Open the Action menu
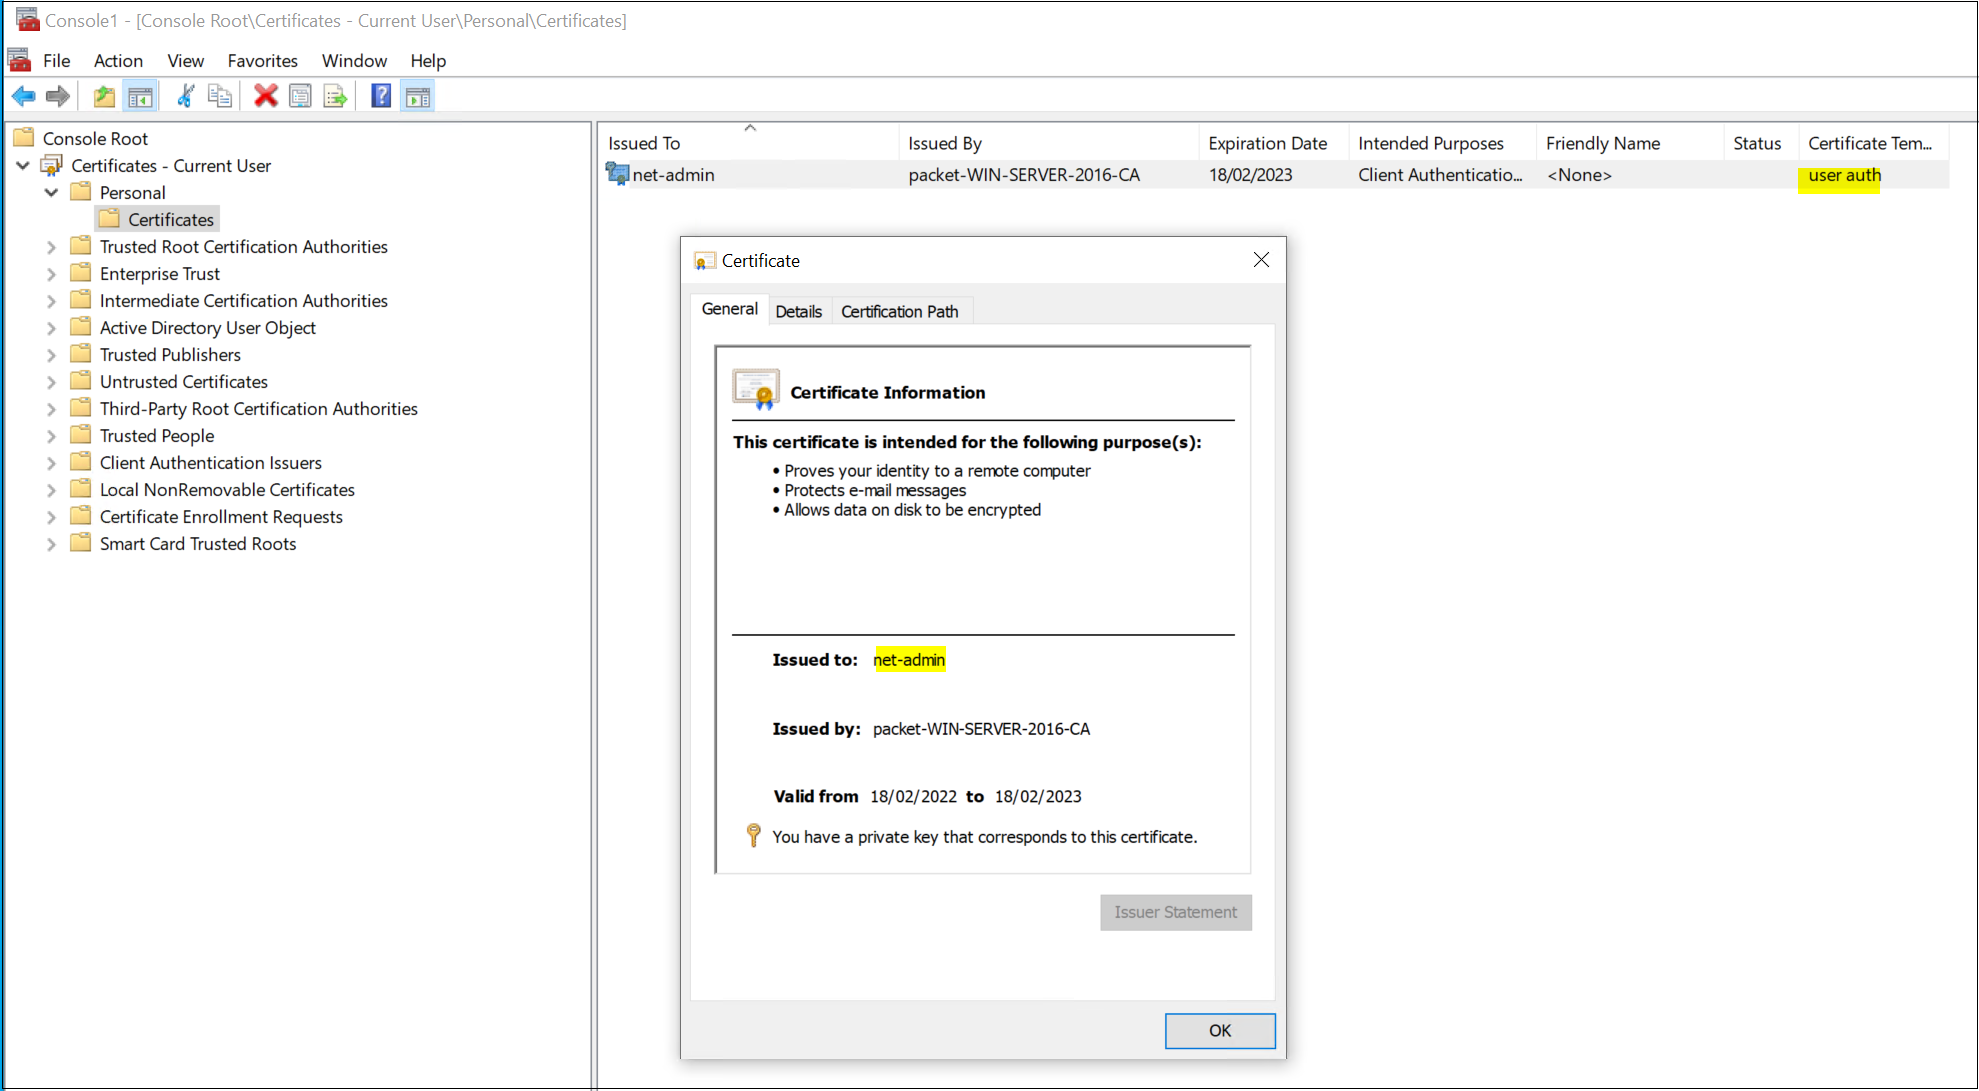 point(118,60)
